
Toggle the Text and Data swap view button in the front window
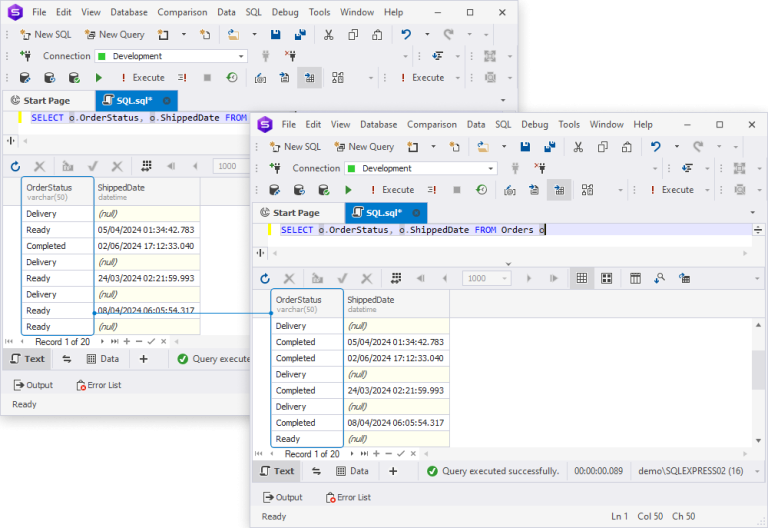(317, 471)
